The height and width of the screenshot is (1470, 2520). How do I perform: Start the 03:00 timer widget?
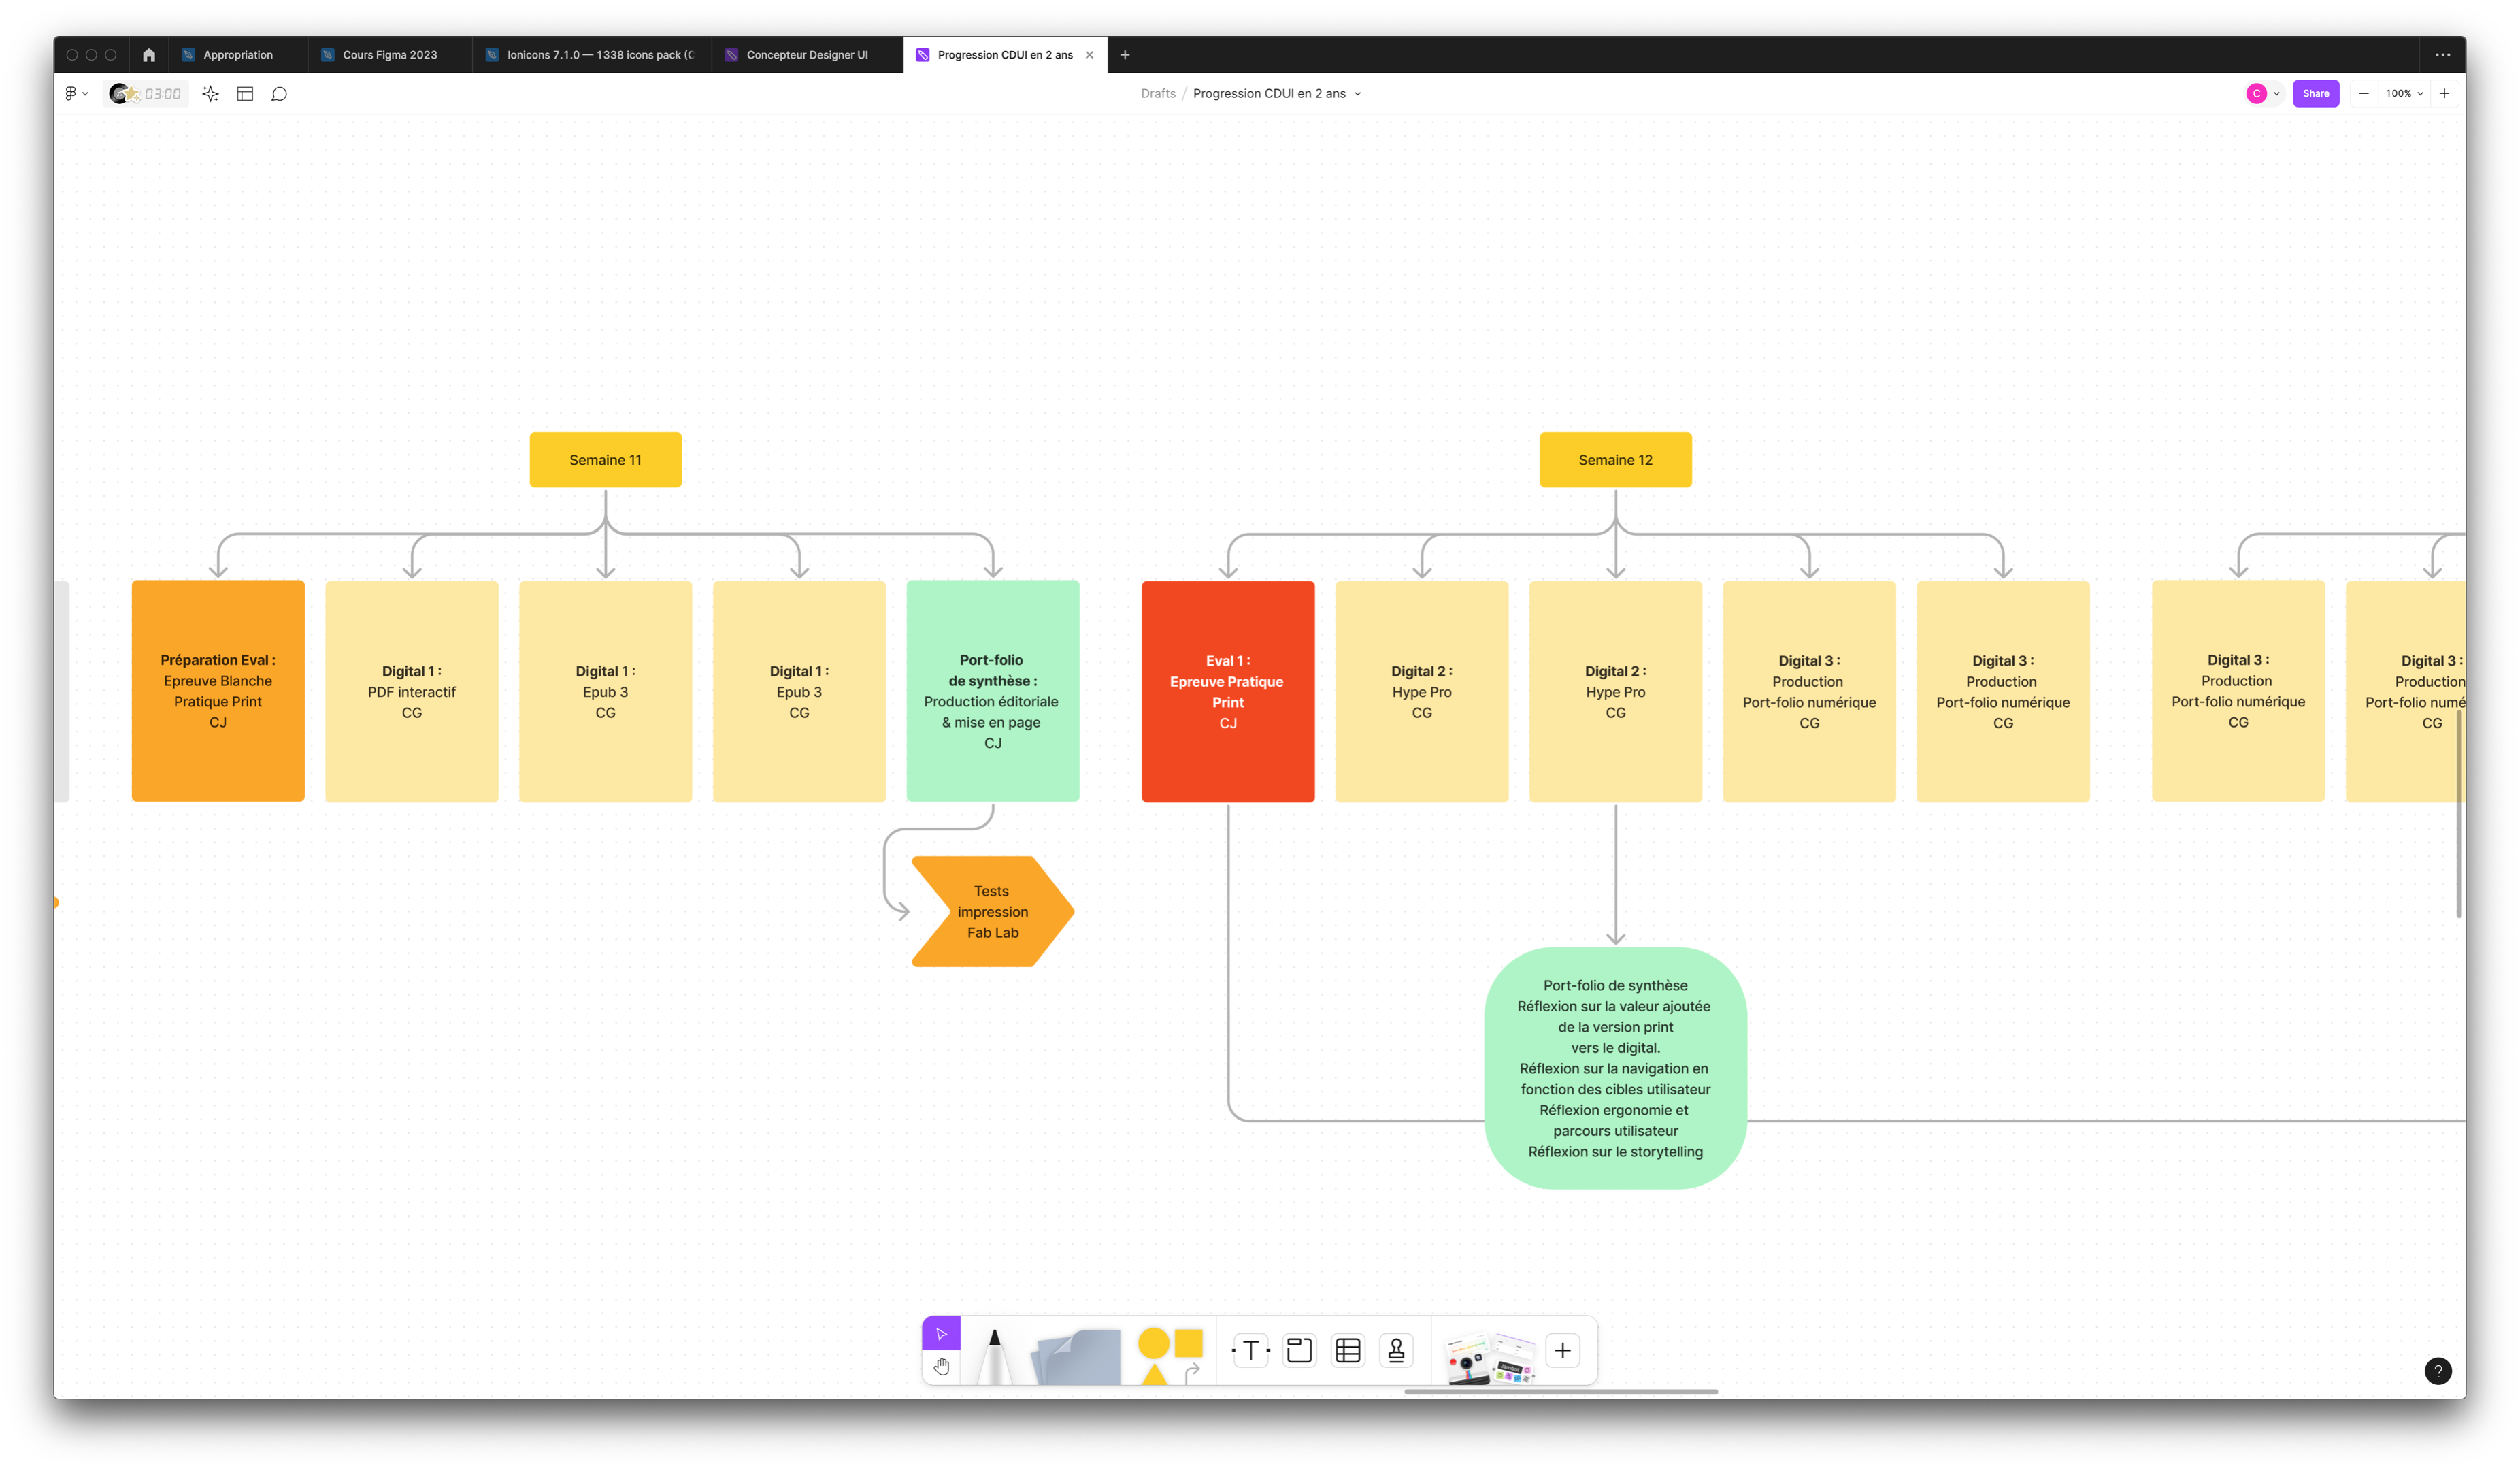[x=146, y=94]
